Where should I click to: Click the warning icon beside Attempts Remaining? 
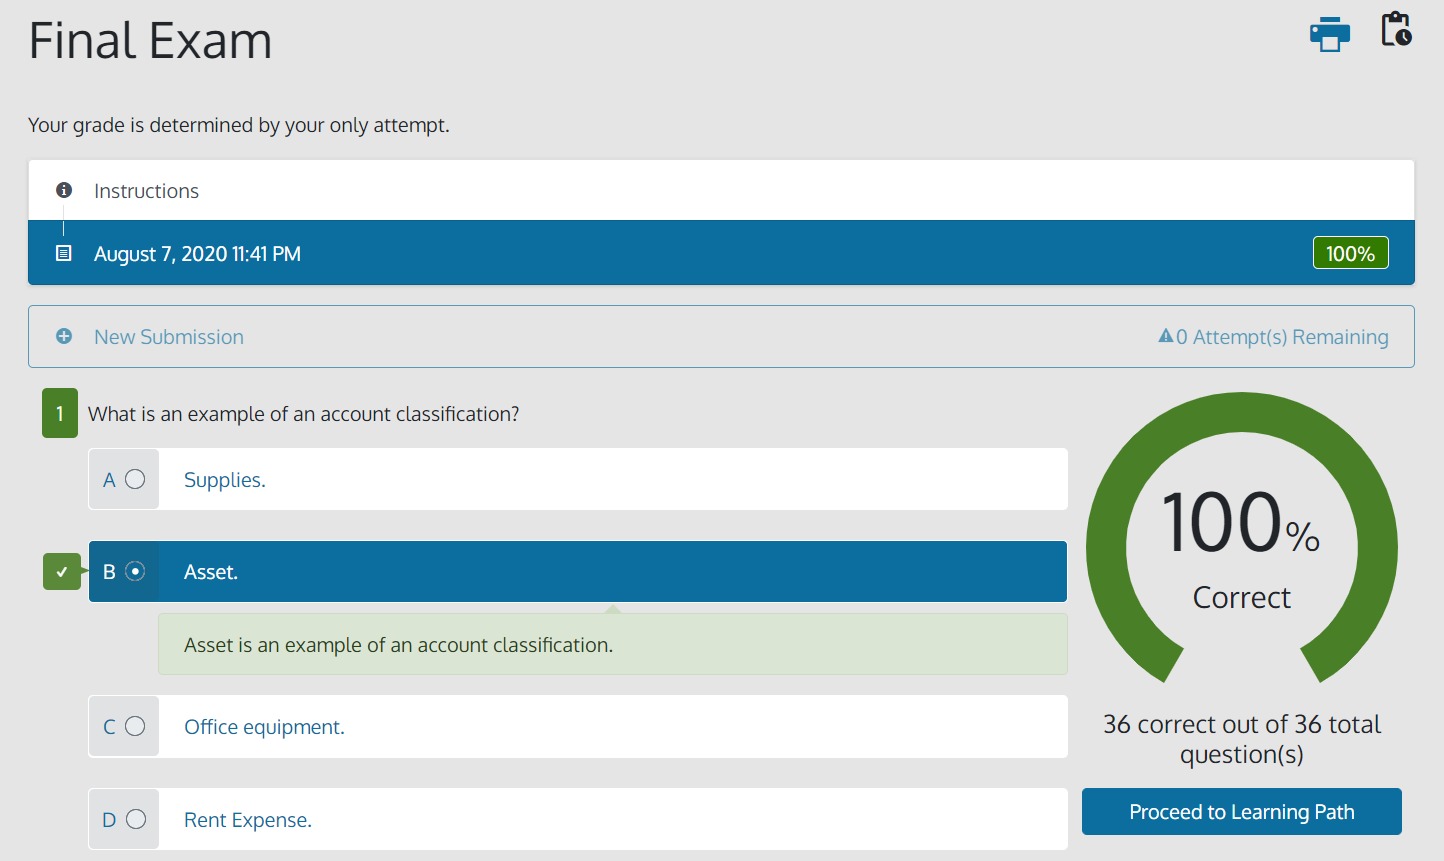coord(1165,336)
